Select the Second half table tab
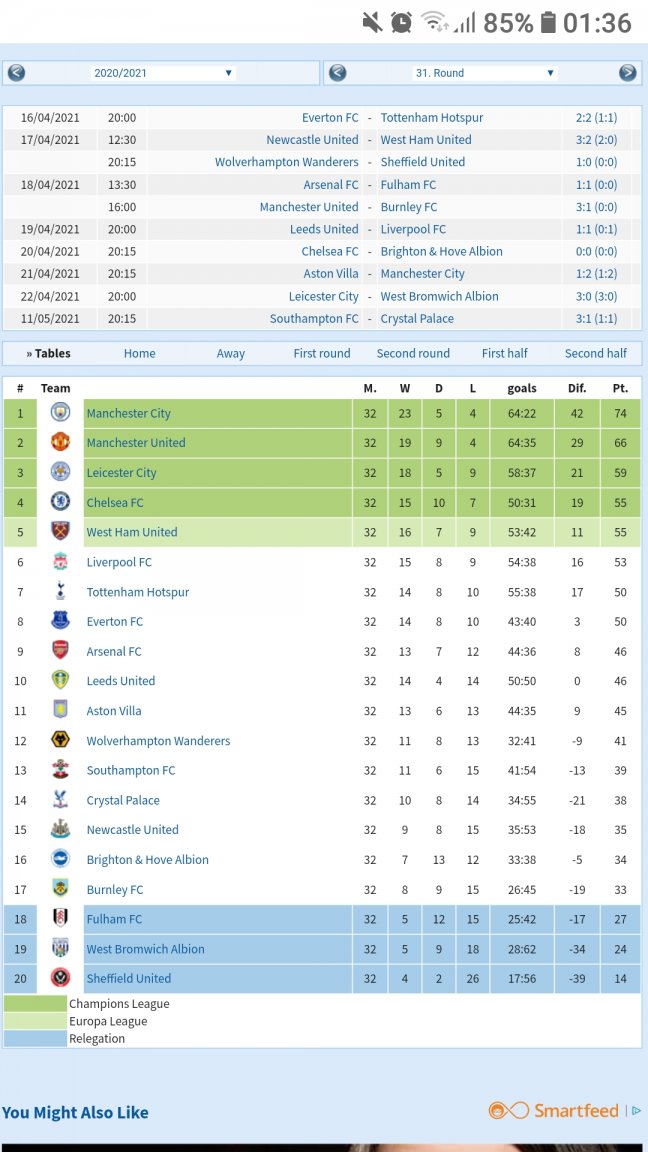 click(596, 353)
